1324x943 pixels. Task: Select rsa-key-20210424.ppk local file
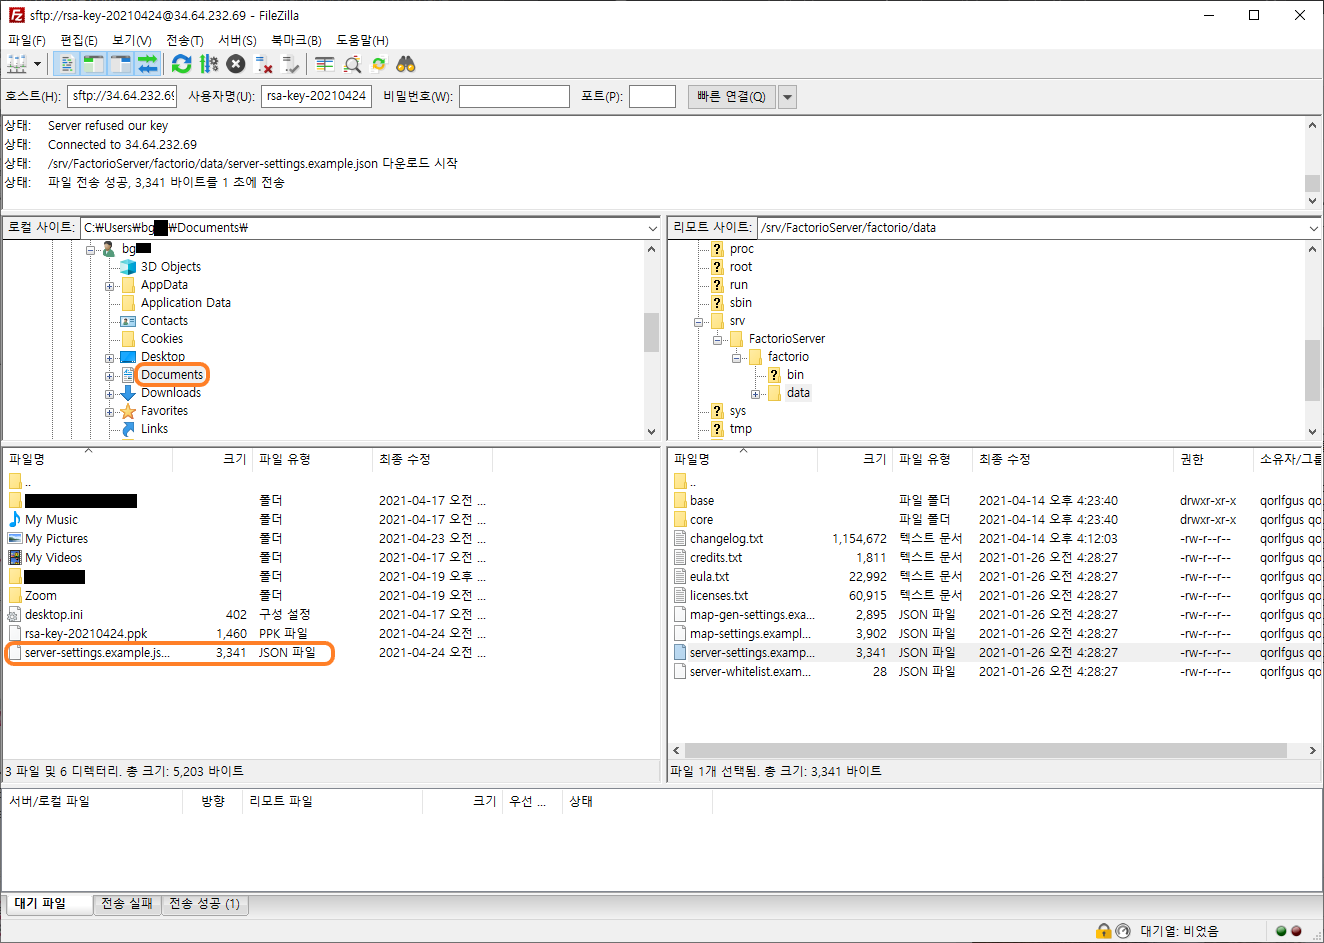coord(86,634)
